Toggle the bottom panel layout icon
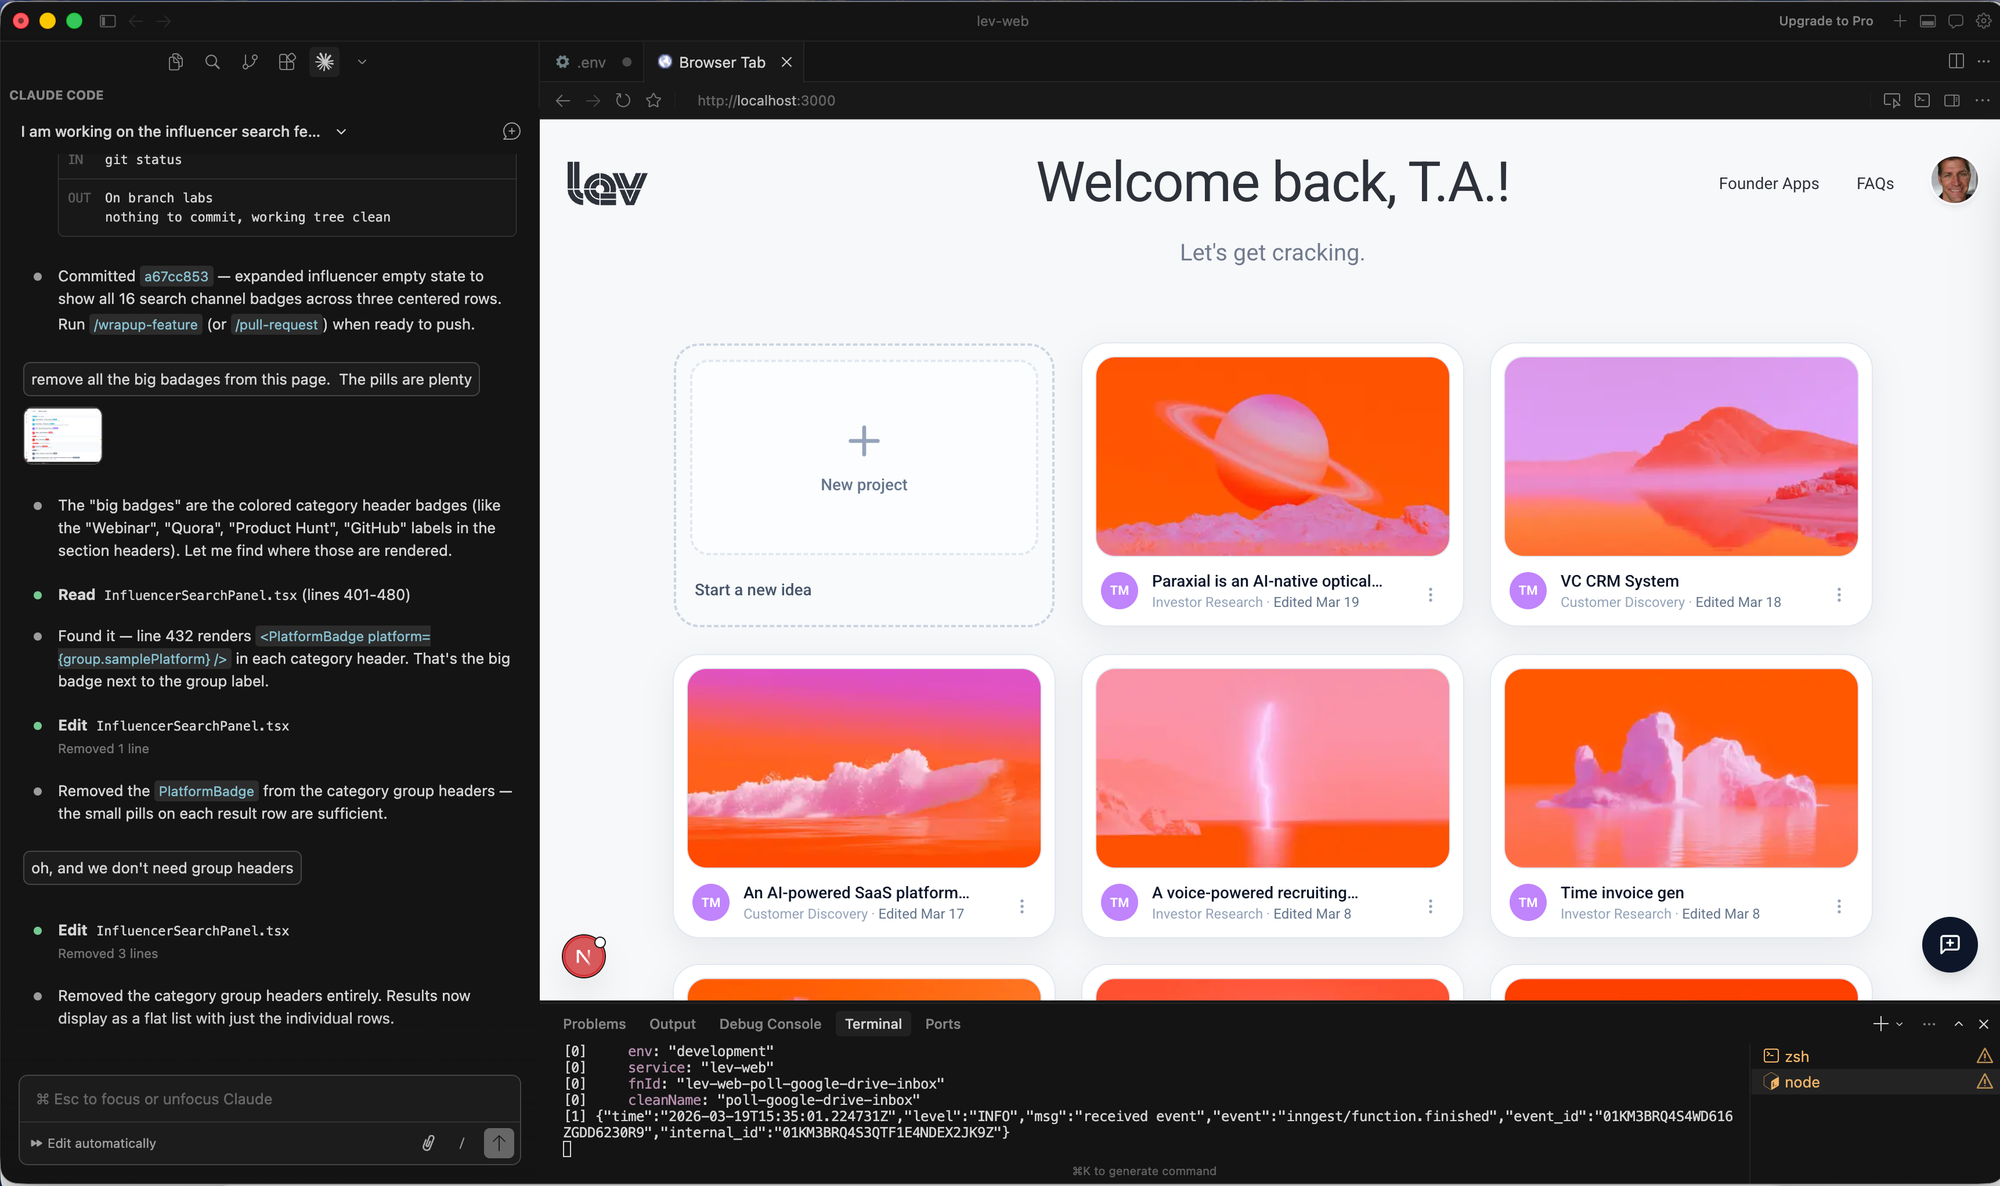Viewport: 2000px width, 1186px height. pyautogui.click(x=1928, y=21)
